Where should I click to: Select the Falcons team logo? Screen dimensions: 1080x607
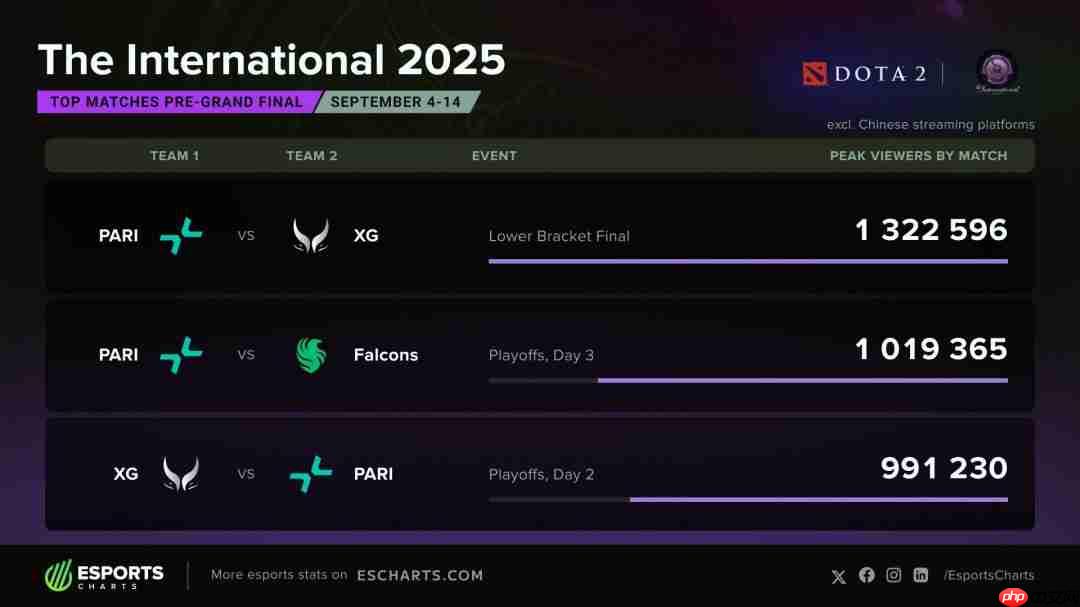tap(311, 355)
